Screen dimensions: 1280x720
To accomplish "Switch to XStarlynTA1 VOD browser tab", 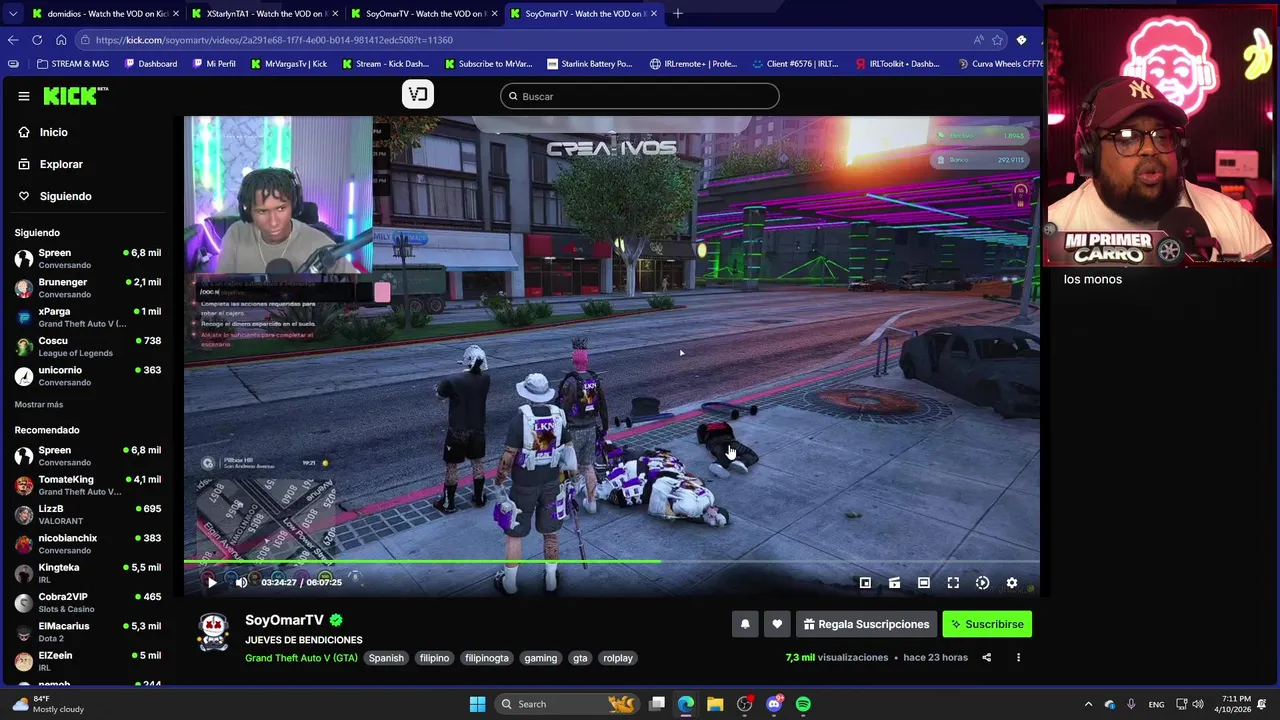I will click(x=265, y=14).
